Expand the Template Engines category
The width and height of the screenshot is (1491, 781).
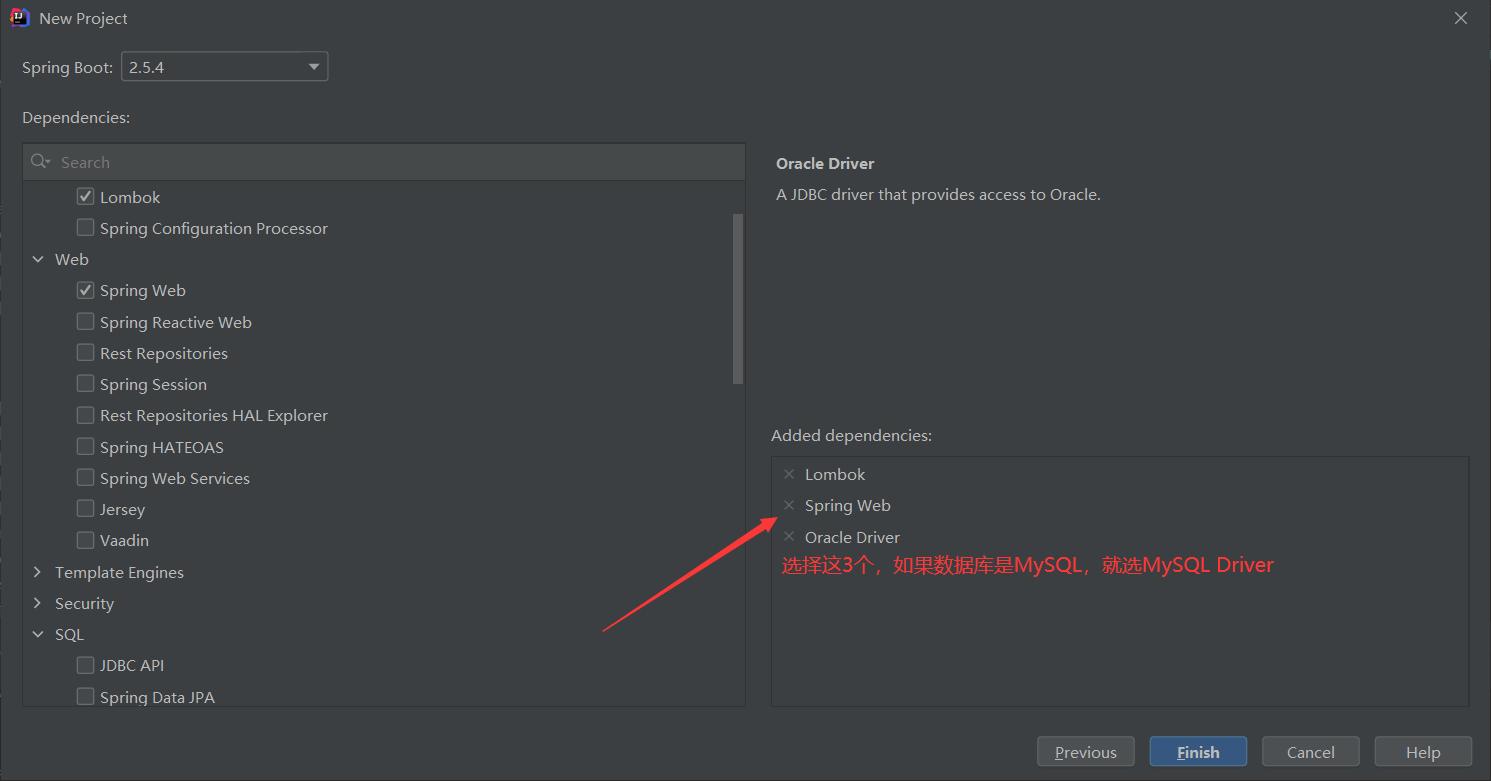(38, 572)
